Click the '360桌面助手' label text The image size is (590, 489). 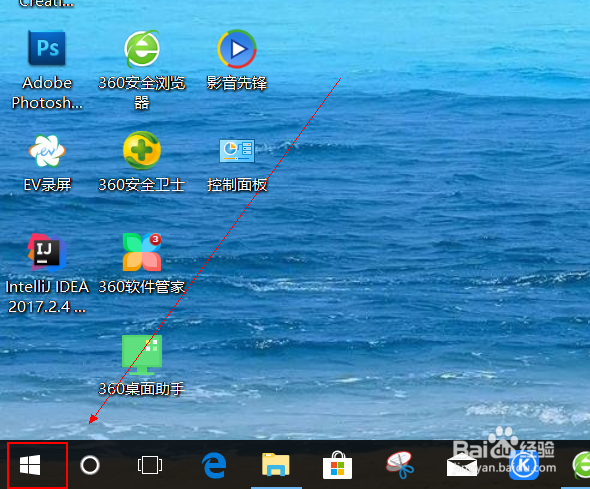click(142, 389)
